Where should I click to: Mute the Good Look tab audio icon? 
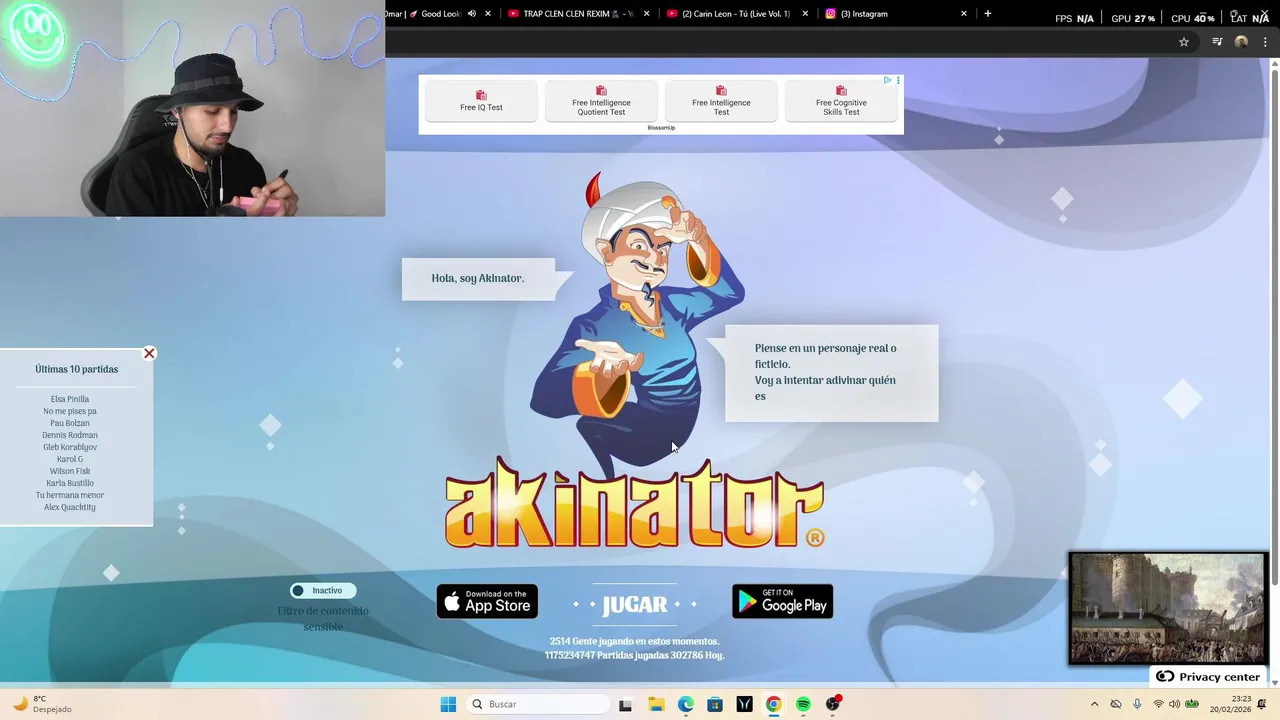tap(472, 14)
